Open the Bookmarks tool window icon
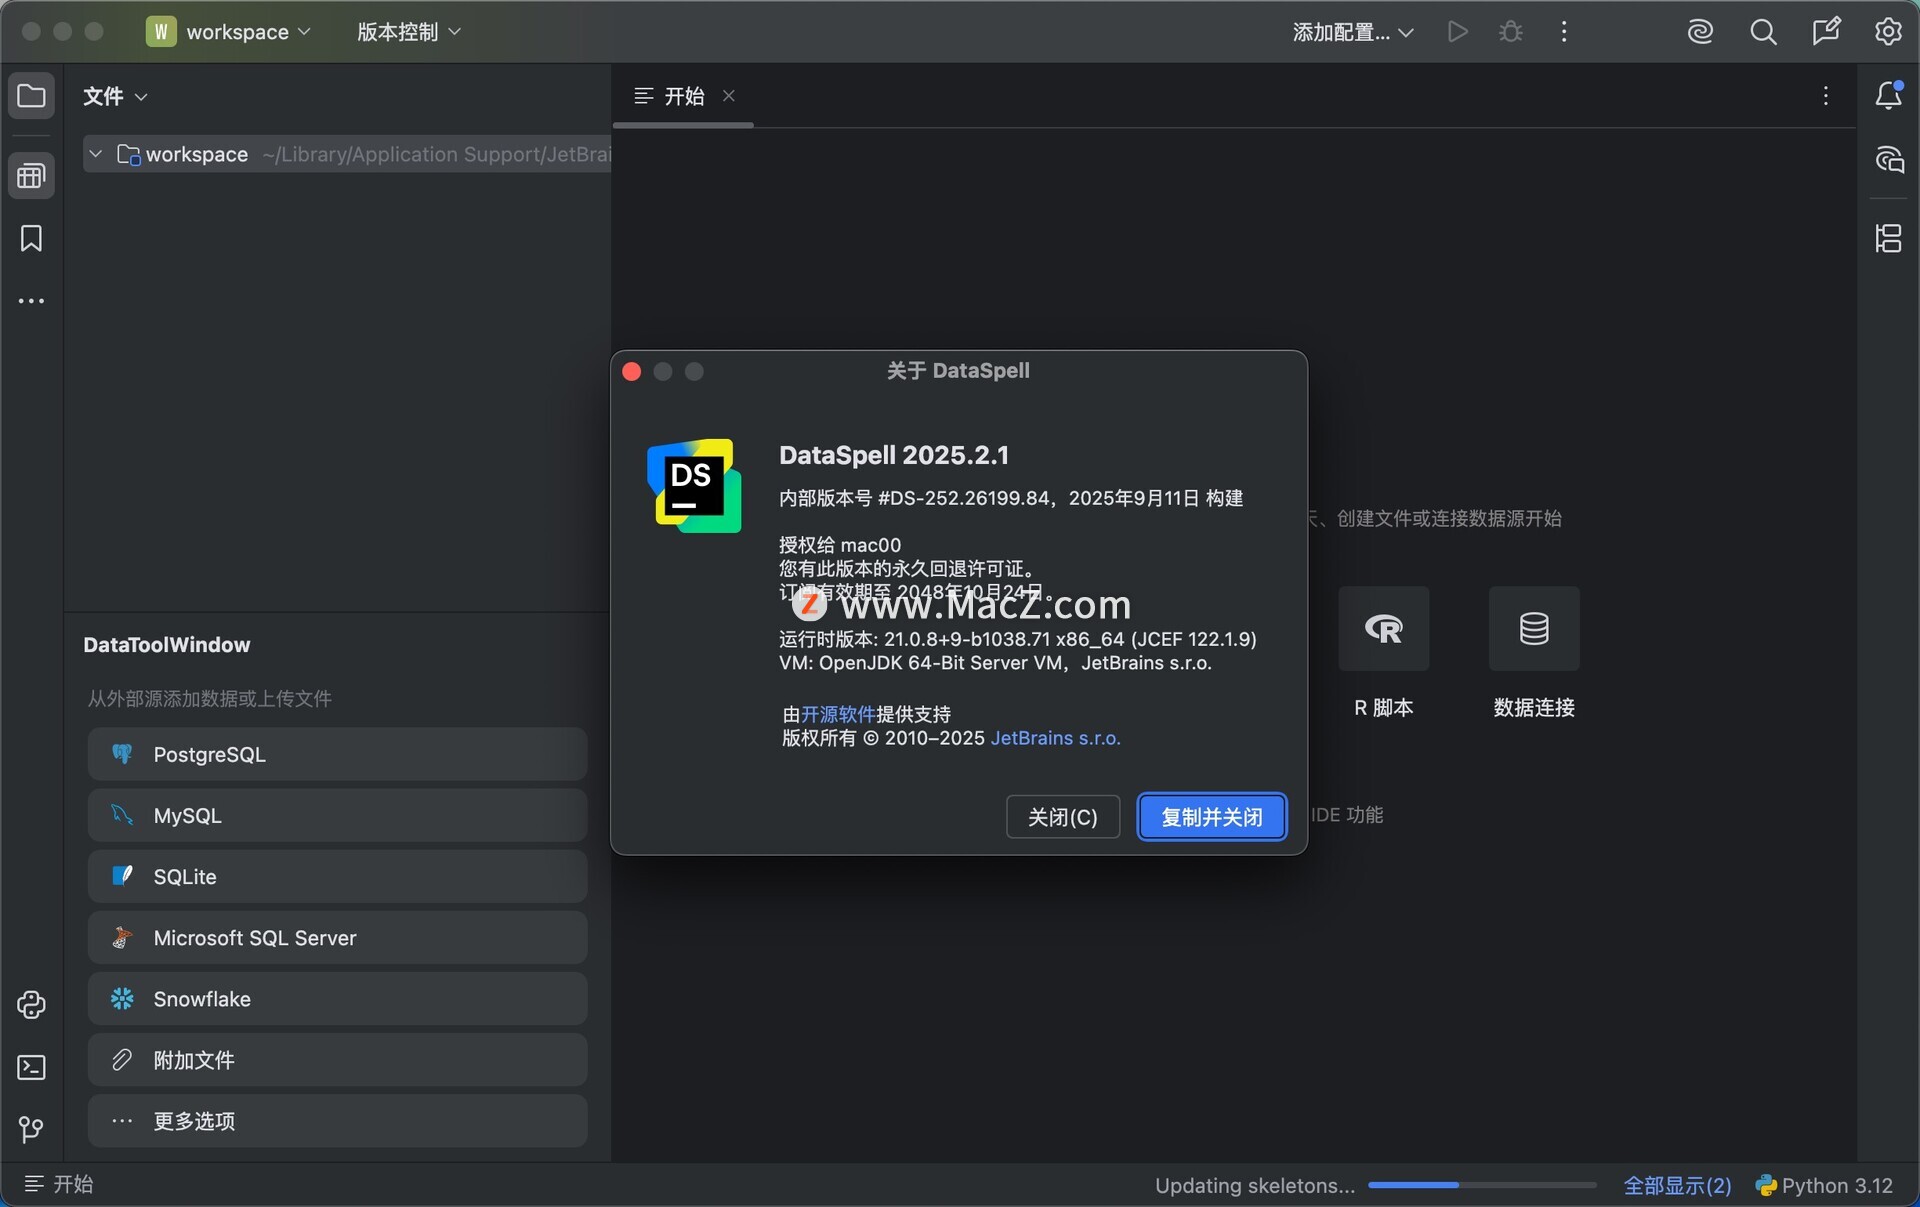The width and height of the screenshot is (1920, 1207). [x=31, y=238]
